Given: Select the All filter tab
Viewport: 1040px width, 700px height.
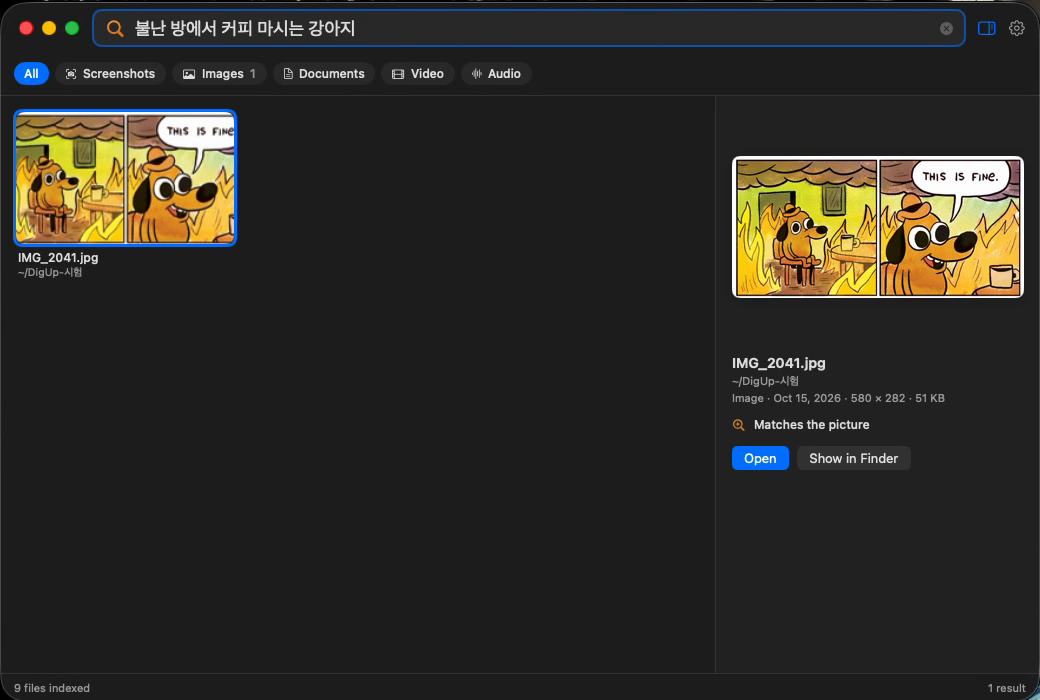Looking at the screenshot, I should [x=31, y=74].
